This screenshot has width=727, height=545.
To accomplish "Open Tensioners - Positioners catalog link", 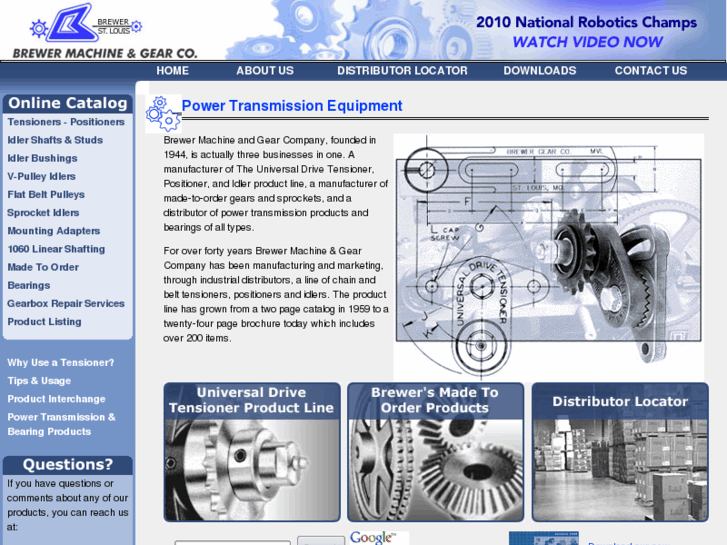I will coord(66,122).
